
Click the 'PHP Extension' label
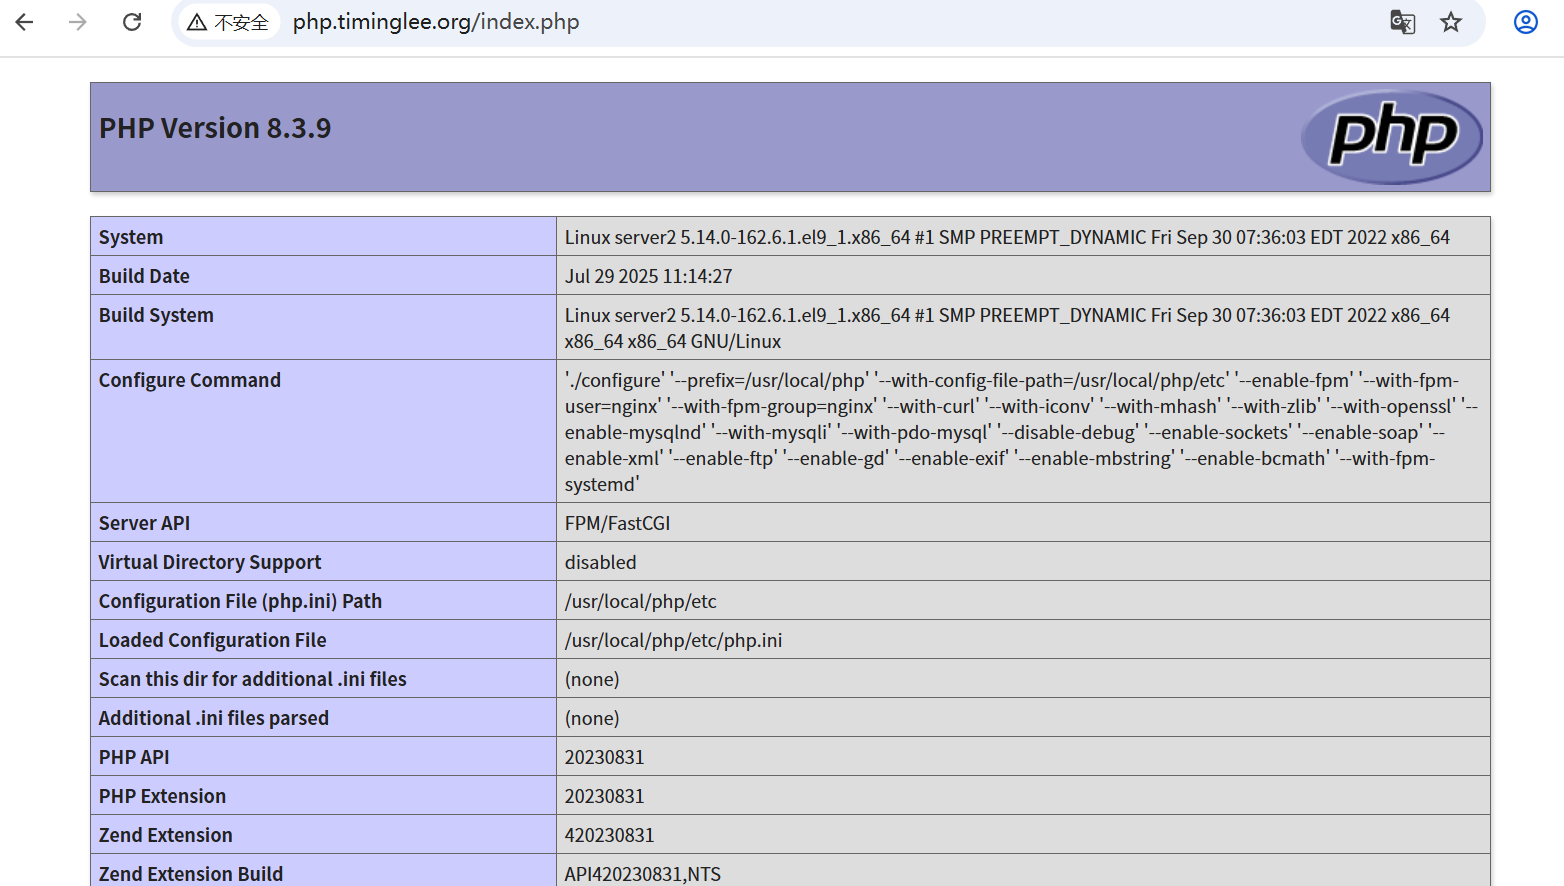click(162, 796)
